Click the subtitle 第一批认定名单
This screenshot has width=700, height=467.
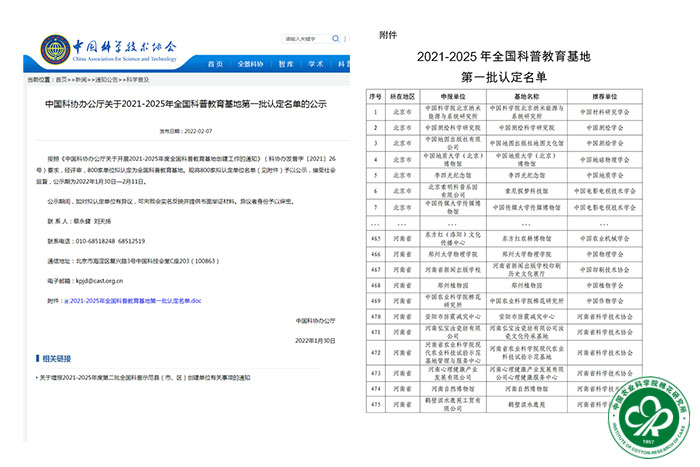504,77
